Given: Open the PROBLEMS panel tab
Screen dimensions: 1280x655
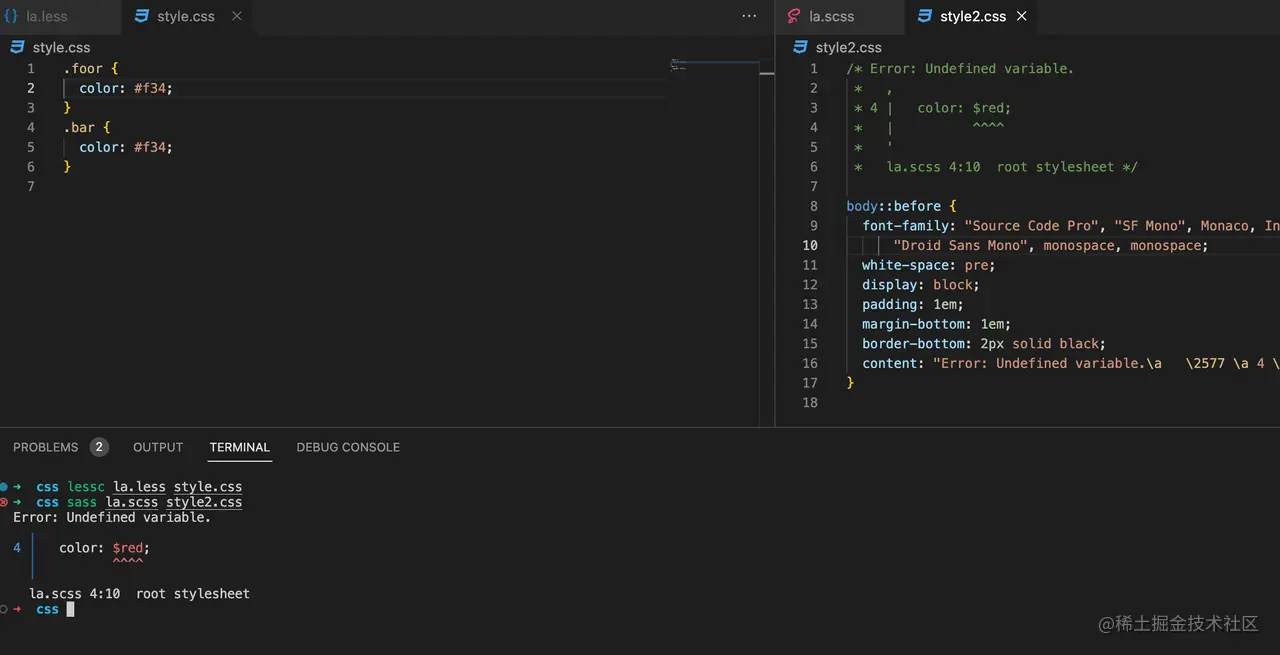Looking at the screenshot, I should click(45, 447).
